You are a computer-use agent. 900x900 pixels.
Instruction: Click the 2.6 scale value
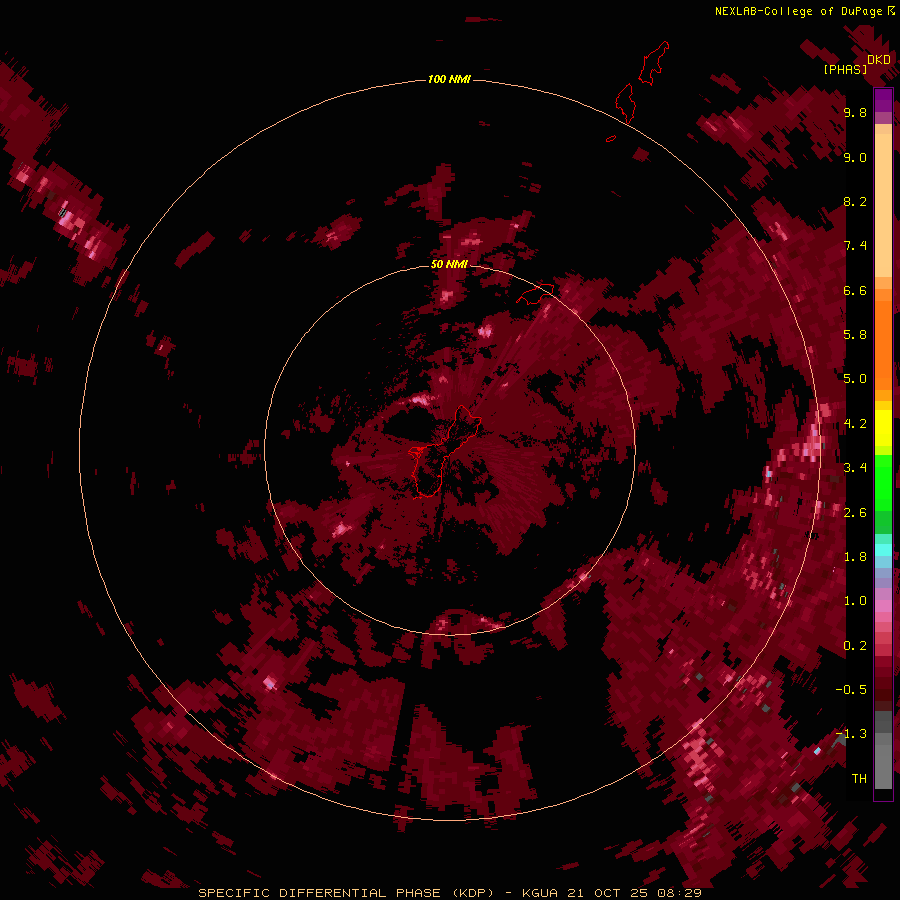pos(855,513)
